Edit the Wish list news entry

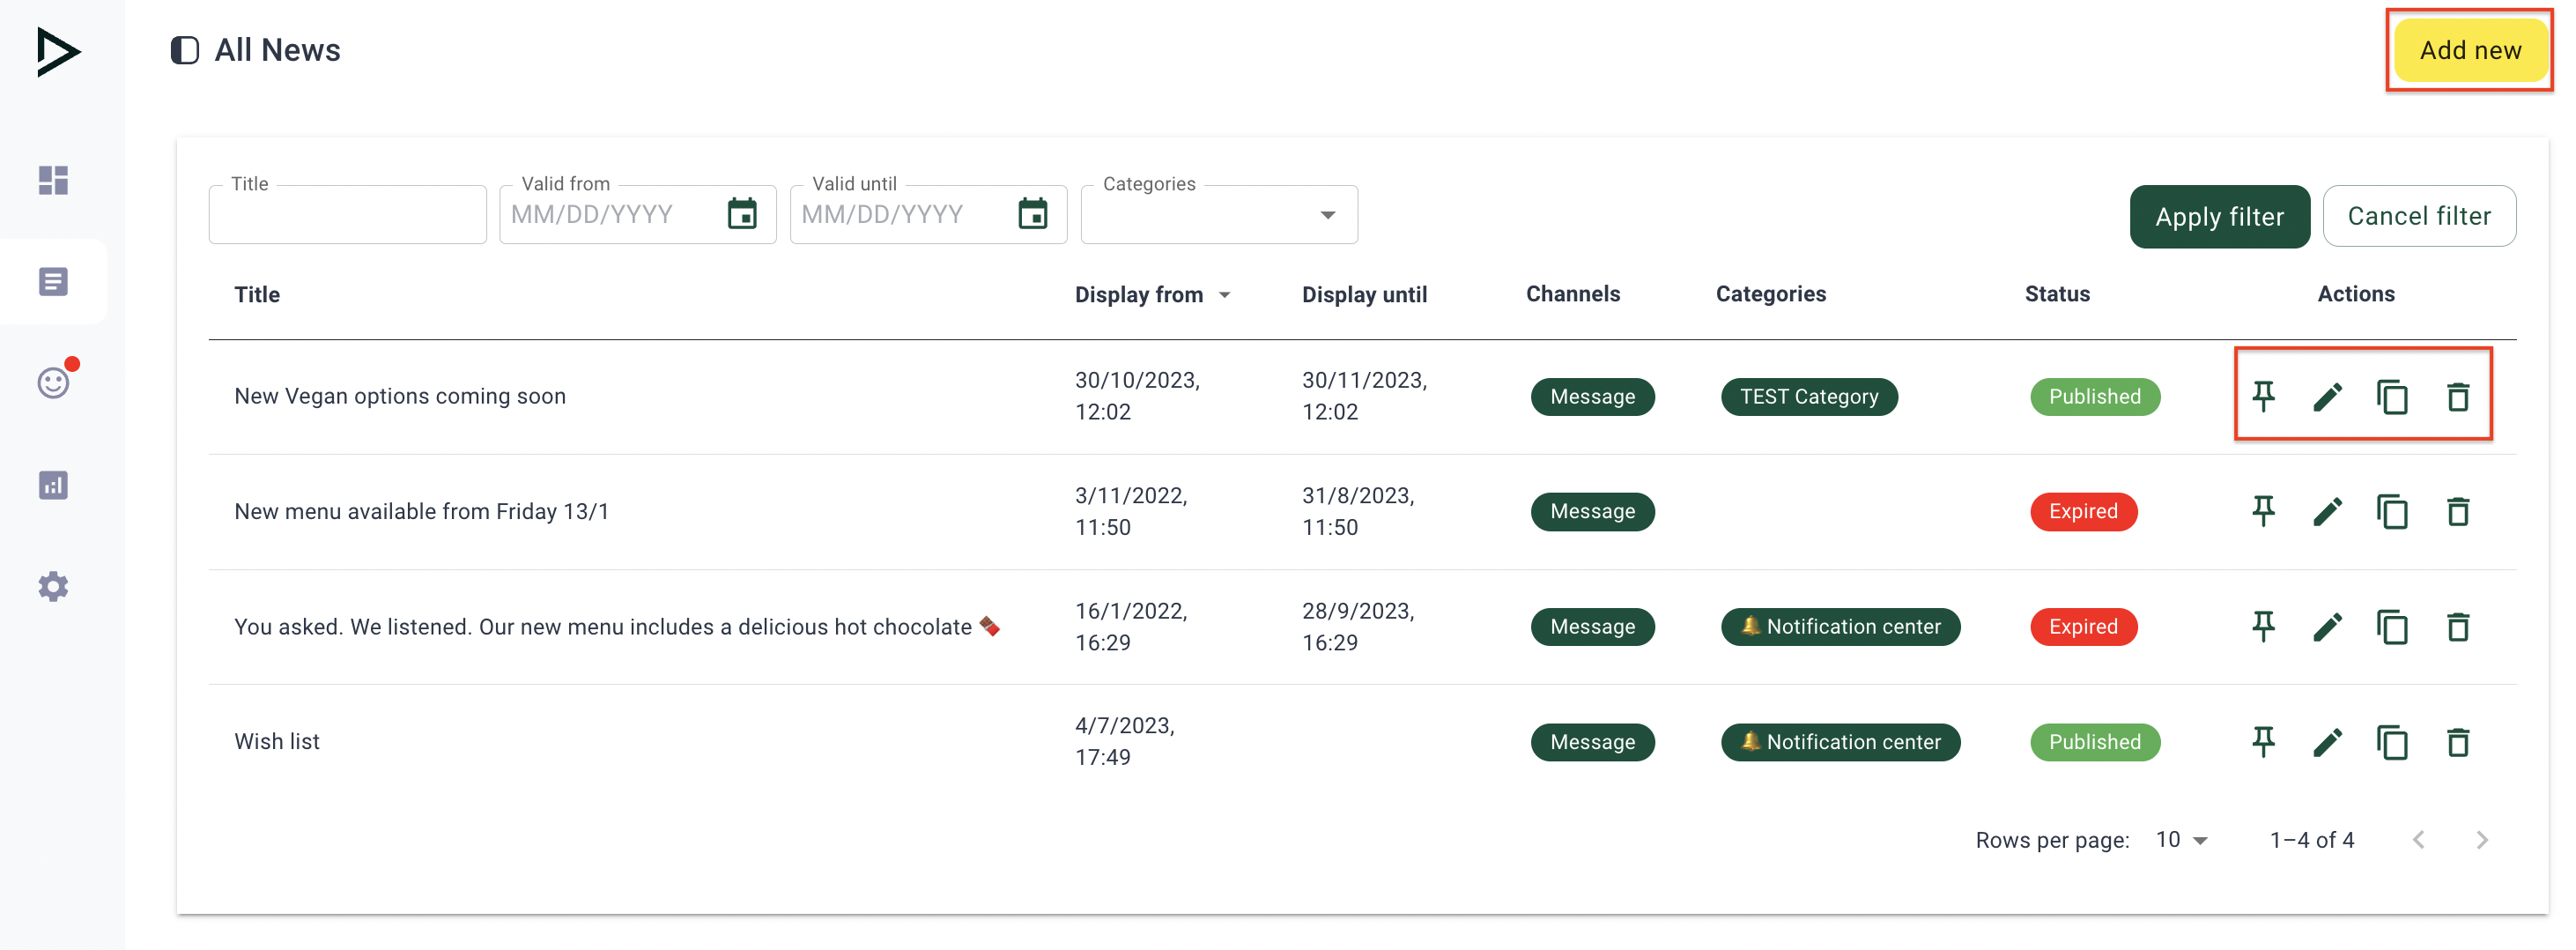click(2327, 742)
